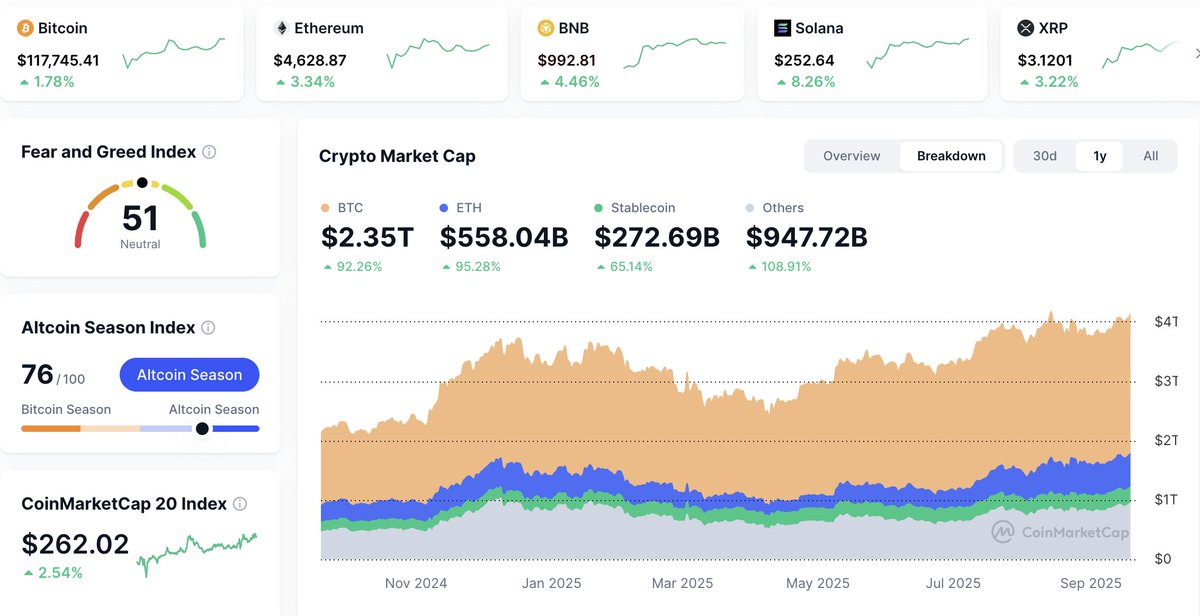Click the Bitcoin coin icon
This screenshot has height=616, width=1200.
coord(24,28)
